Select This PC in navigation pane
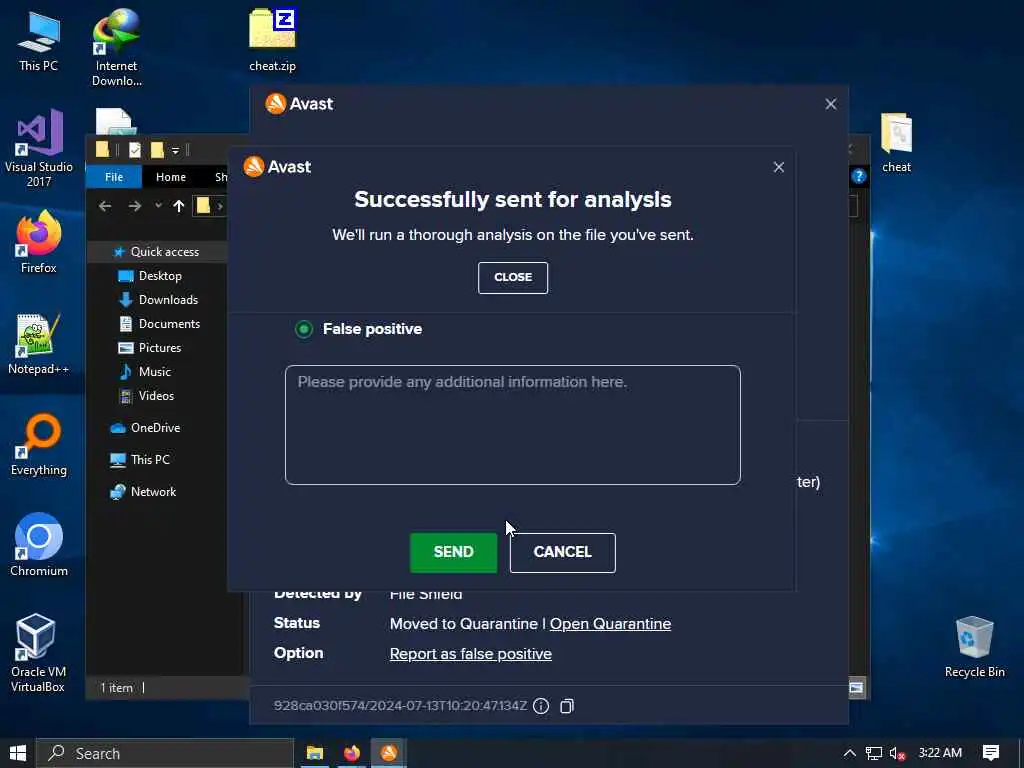The height and width of the screenshot is (768, 1024). (x=150, y=460)
